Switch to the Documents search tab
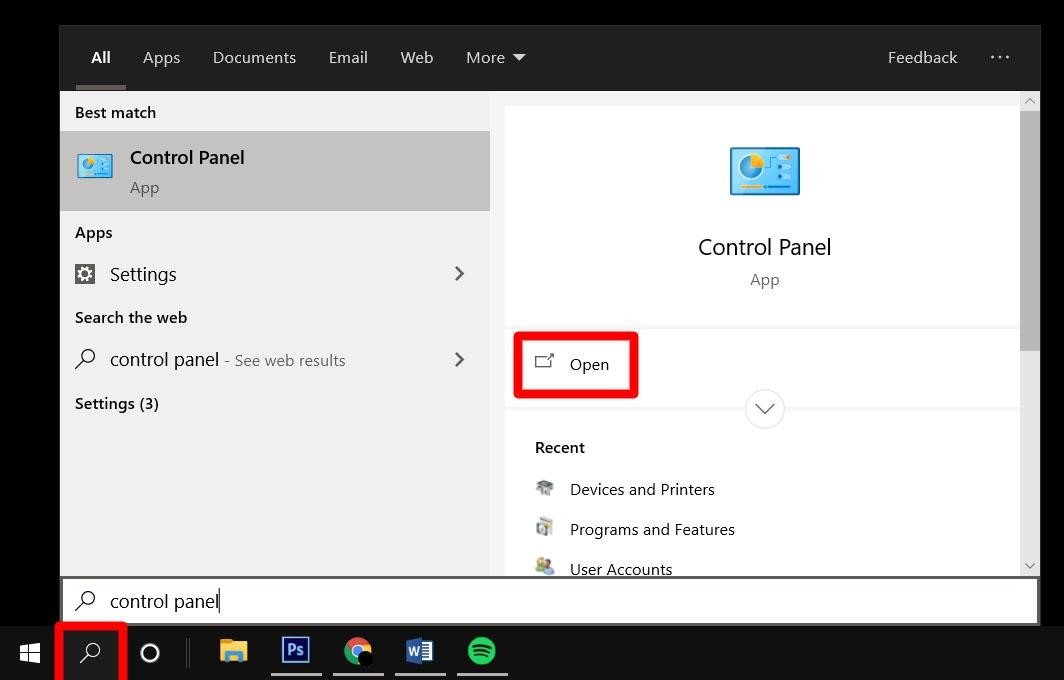Screen dimensions: 1064x680 (254, 57)
